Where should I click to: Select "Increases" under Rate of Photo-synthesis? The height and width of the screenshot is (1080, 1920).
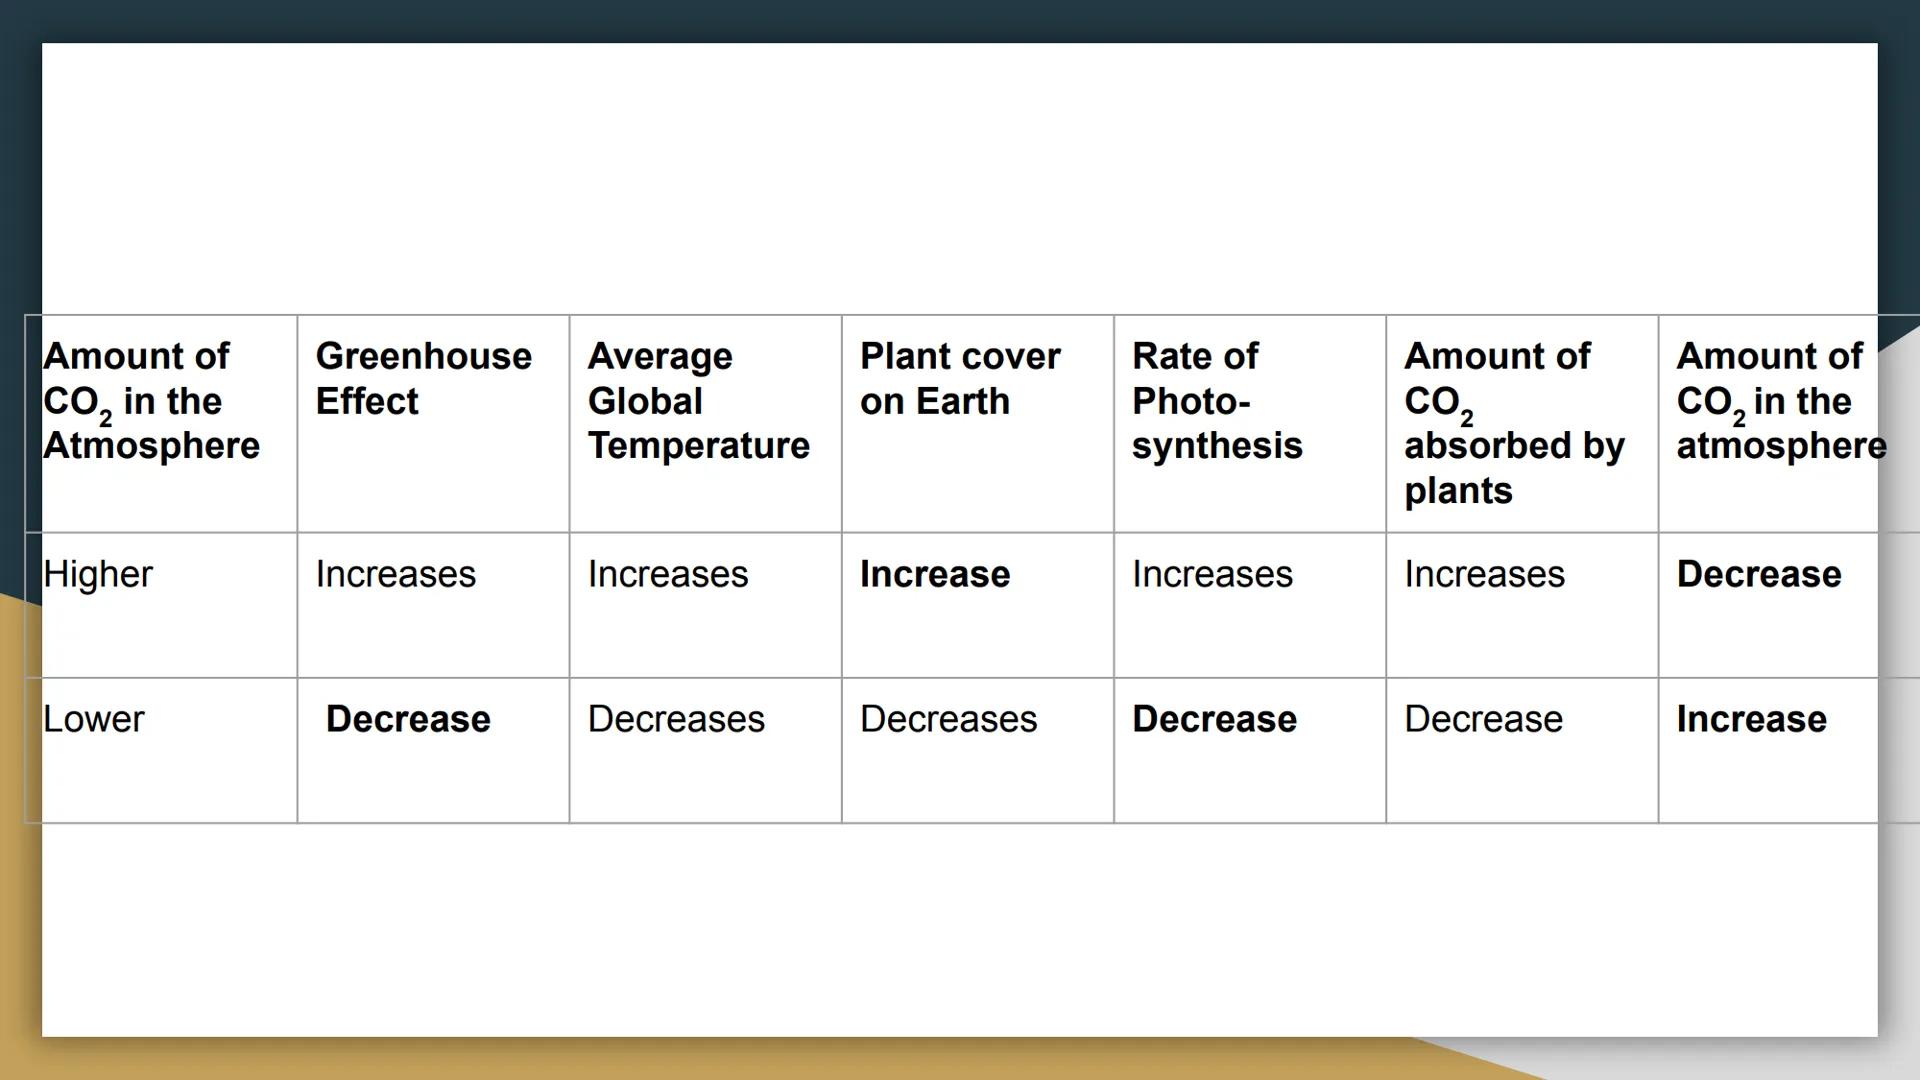tap(1212, 575)
